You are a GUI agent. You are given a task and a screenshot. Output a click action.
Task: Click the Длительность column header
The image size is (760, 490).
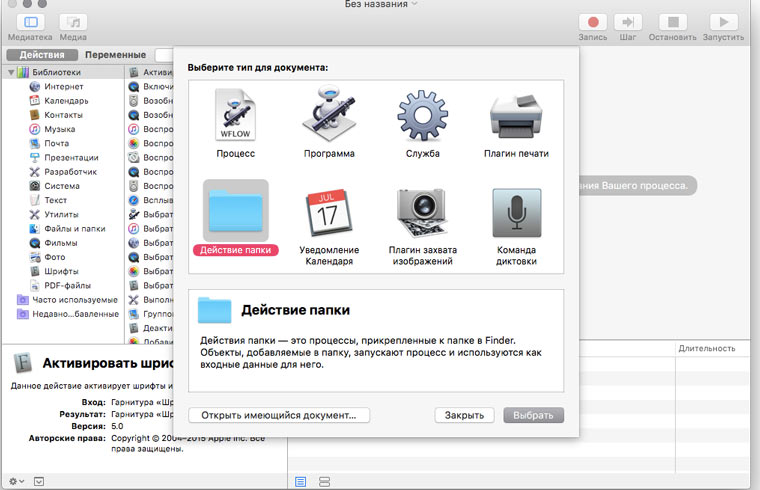707,348
